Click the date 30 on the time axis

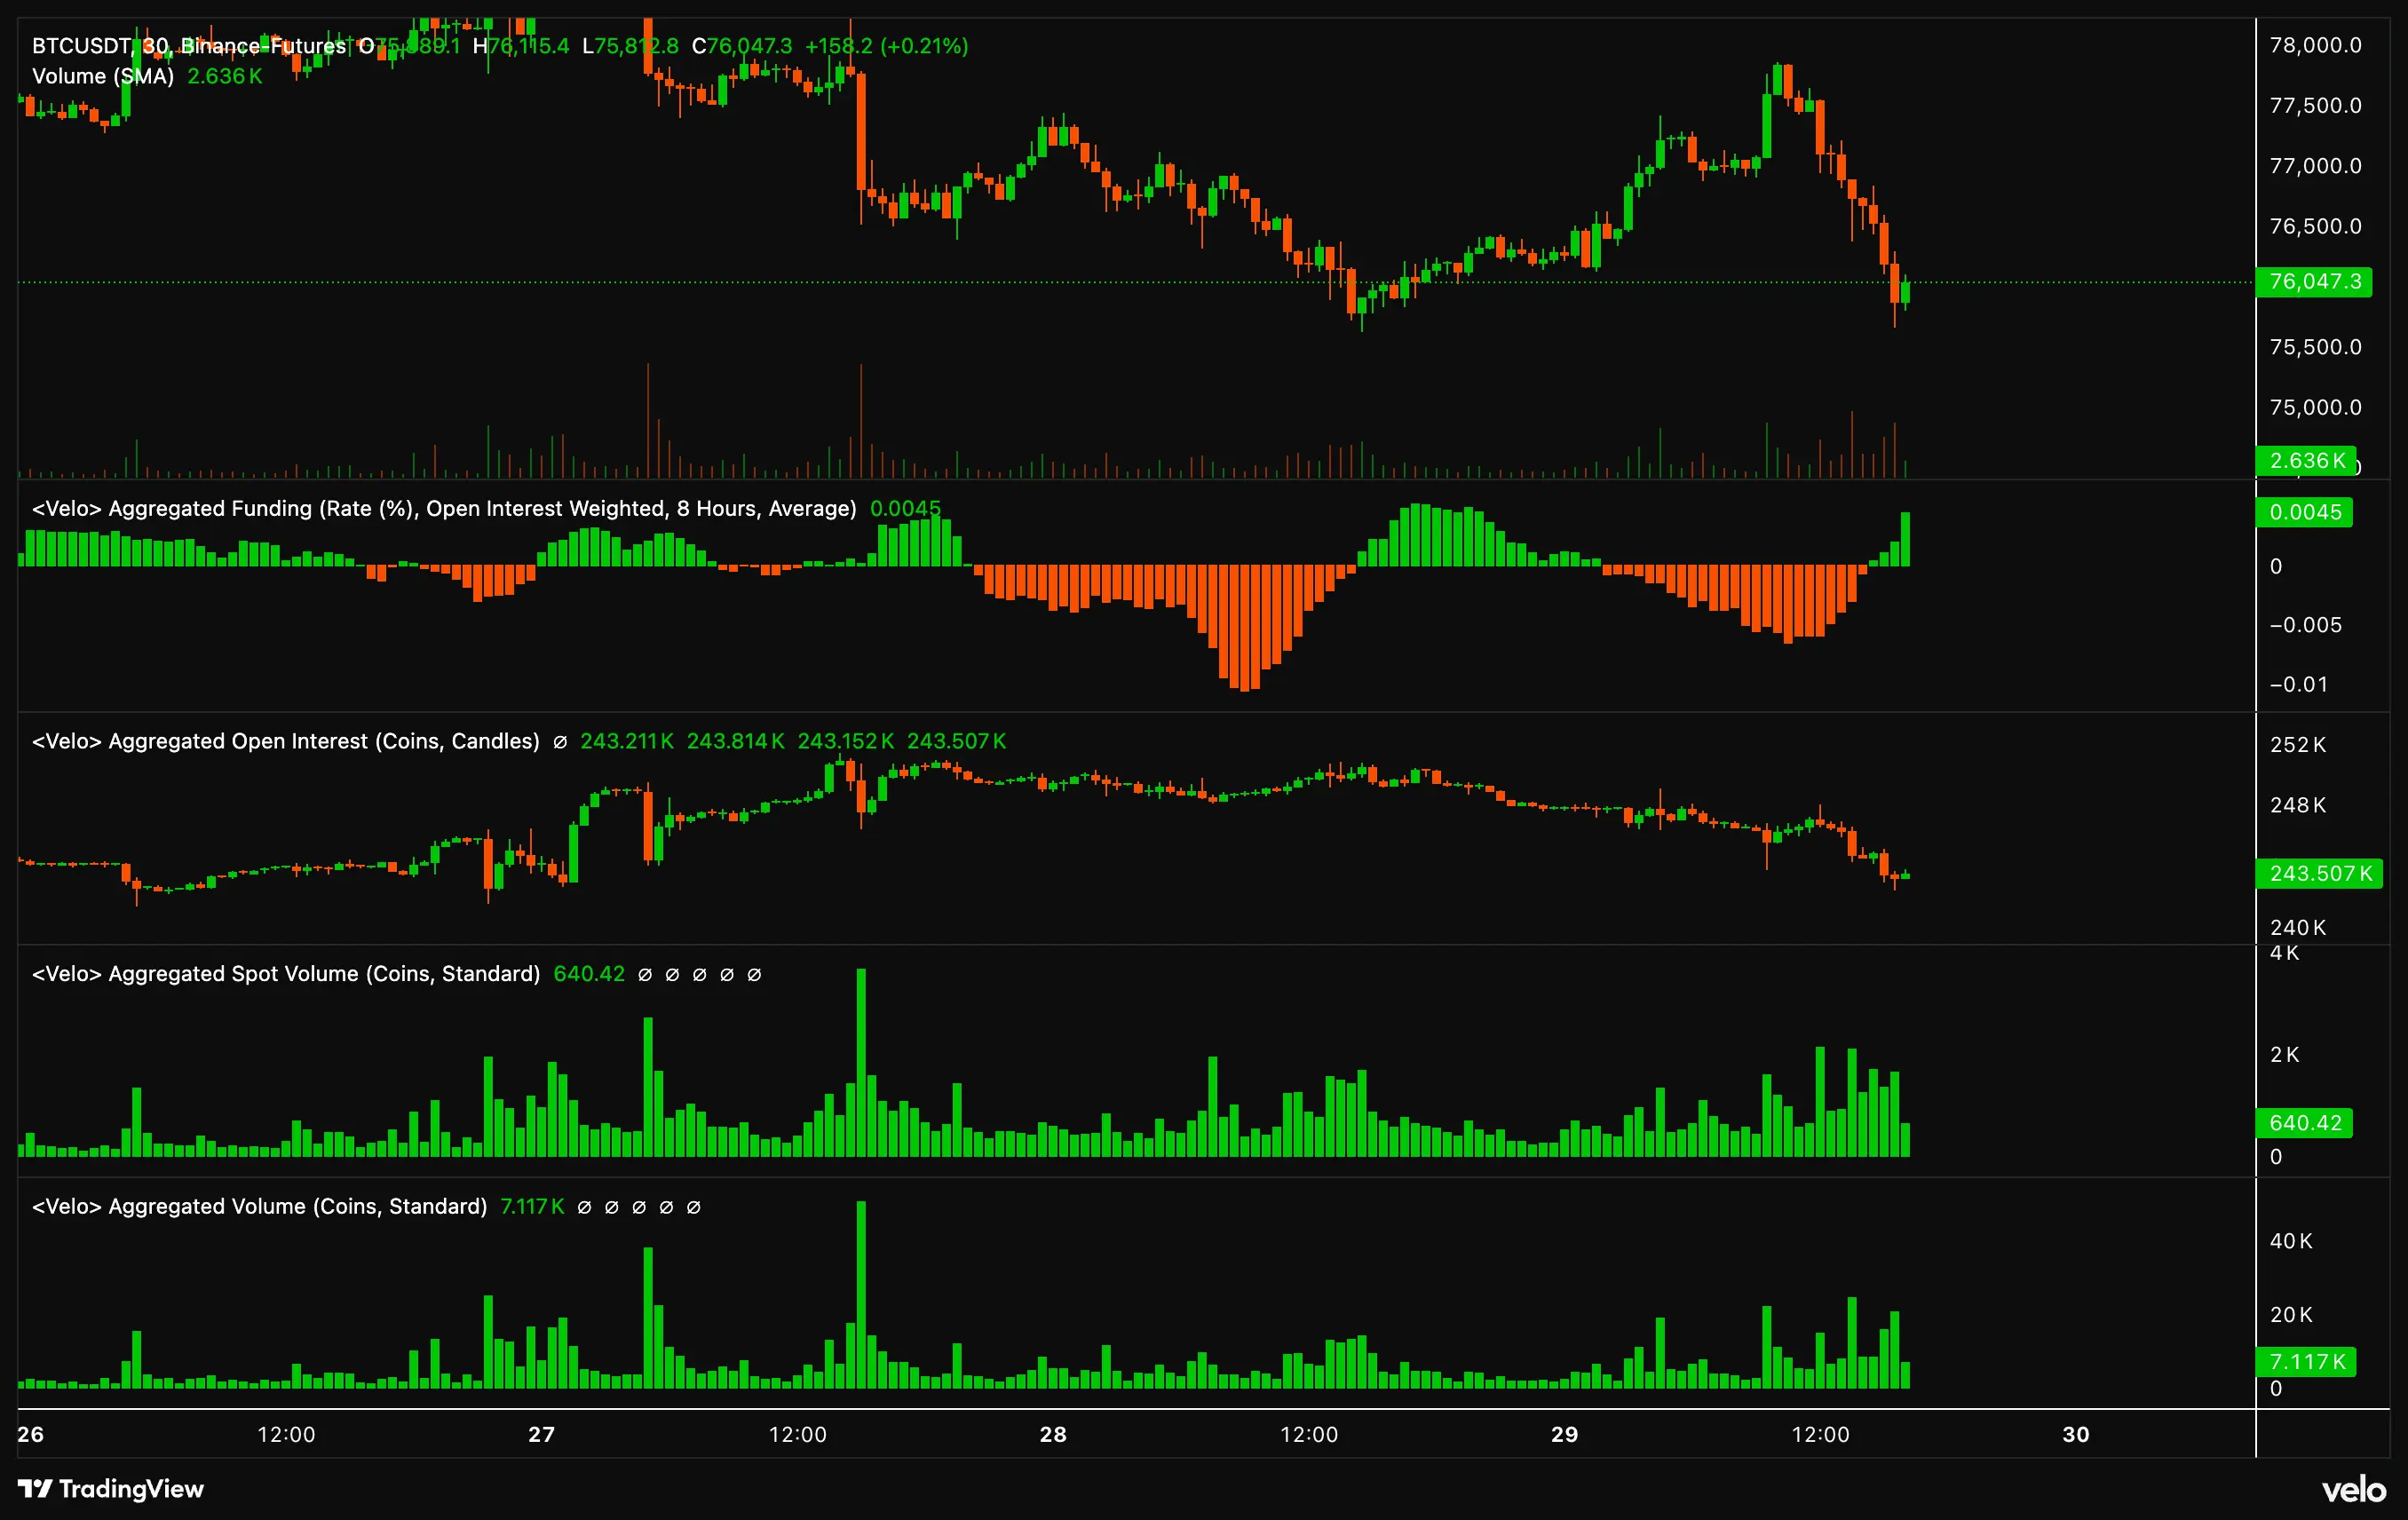point(2076,1434)
